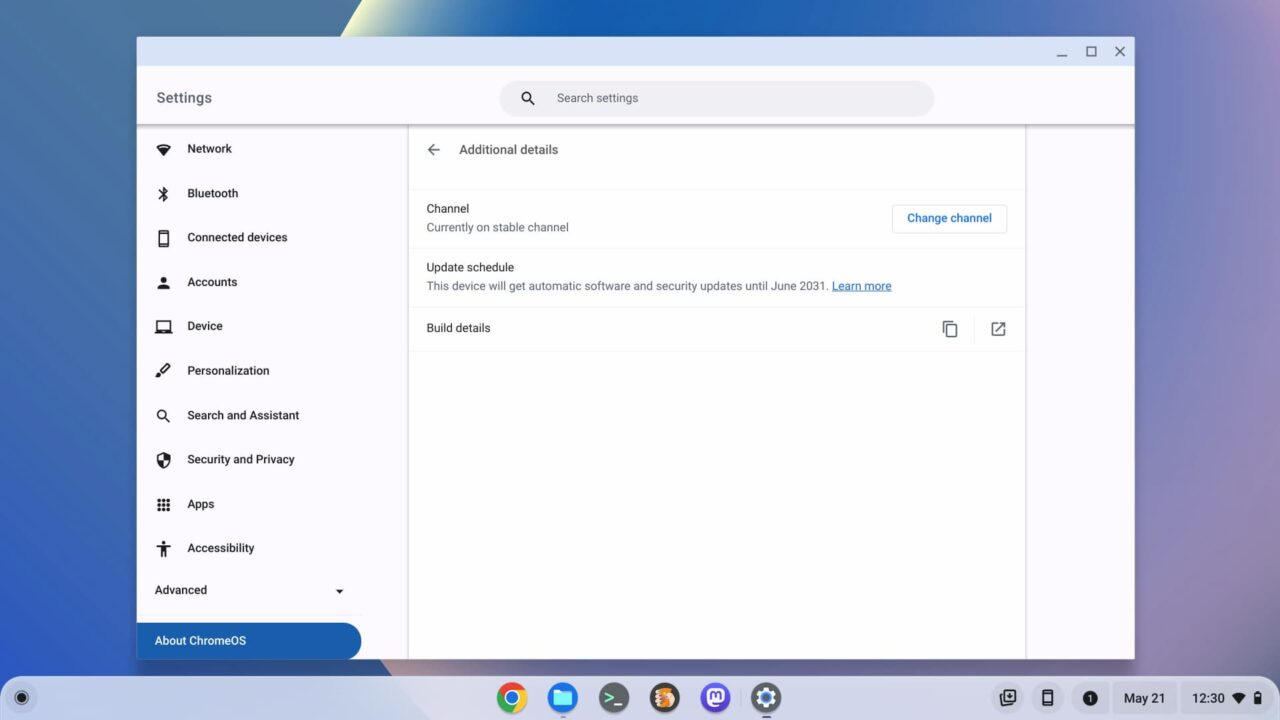1280x720 pixels.
Task: Click the search magnifier icon
Action: (528, 98)
